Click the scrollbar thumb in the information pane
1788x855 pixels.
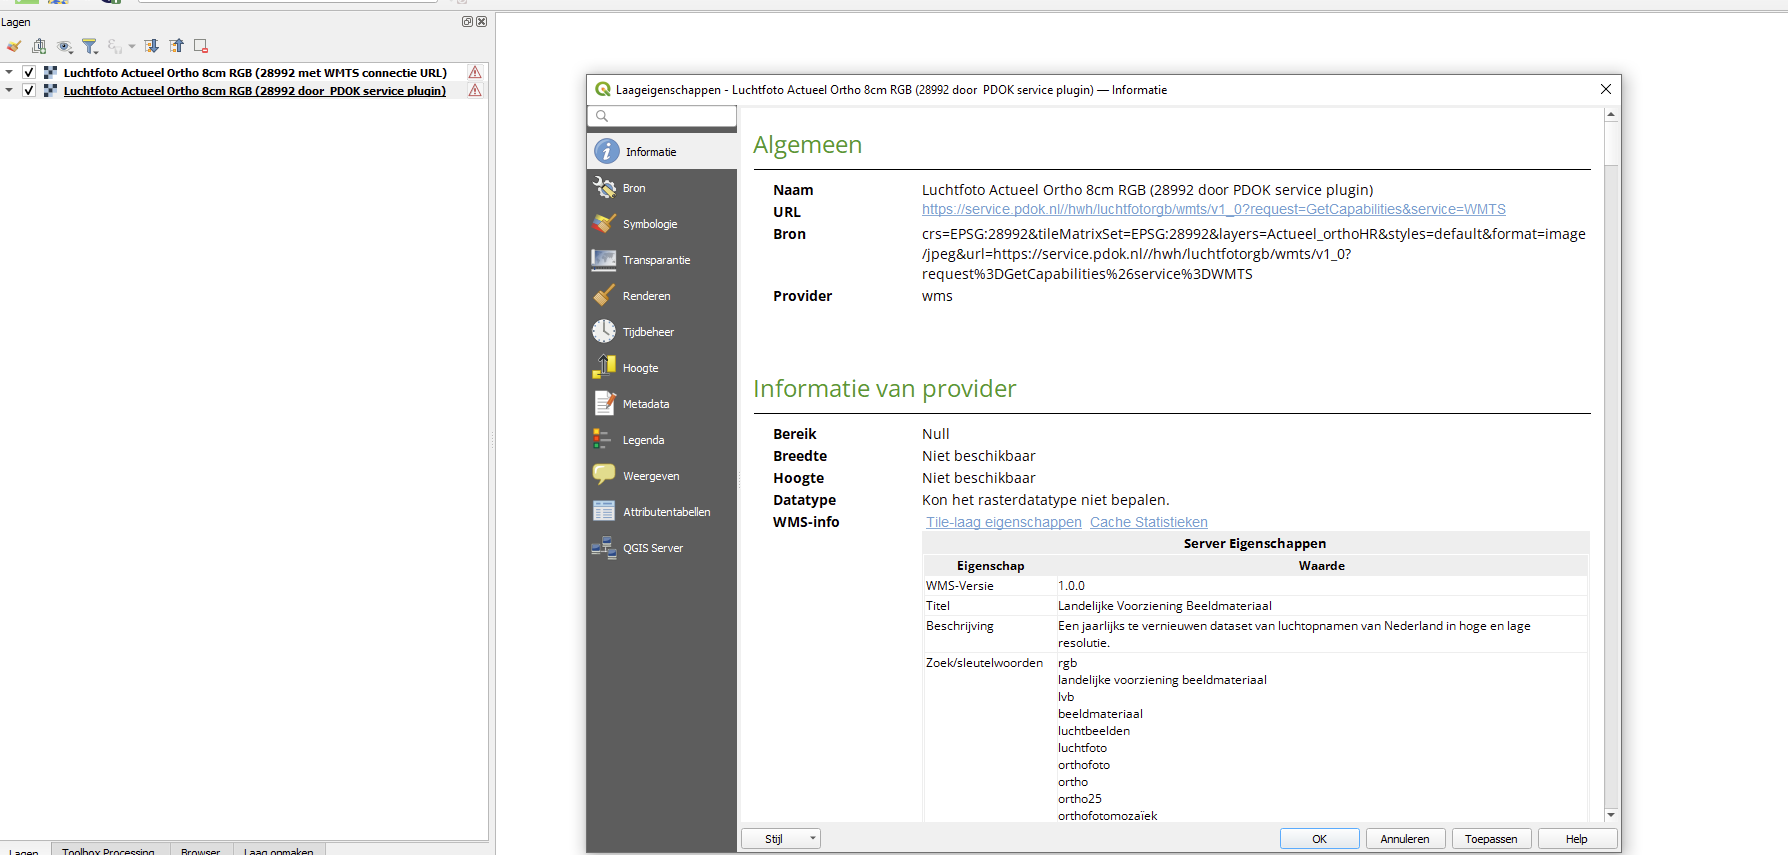pyautogui.click(x=1611, y=143)
